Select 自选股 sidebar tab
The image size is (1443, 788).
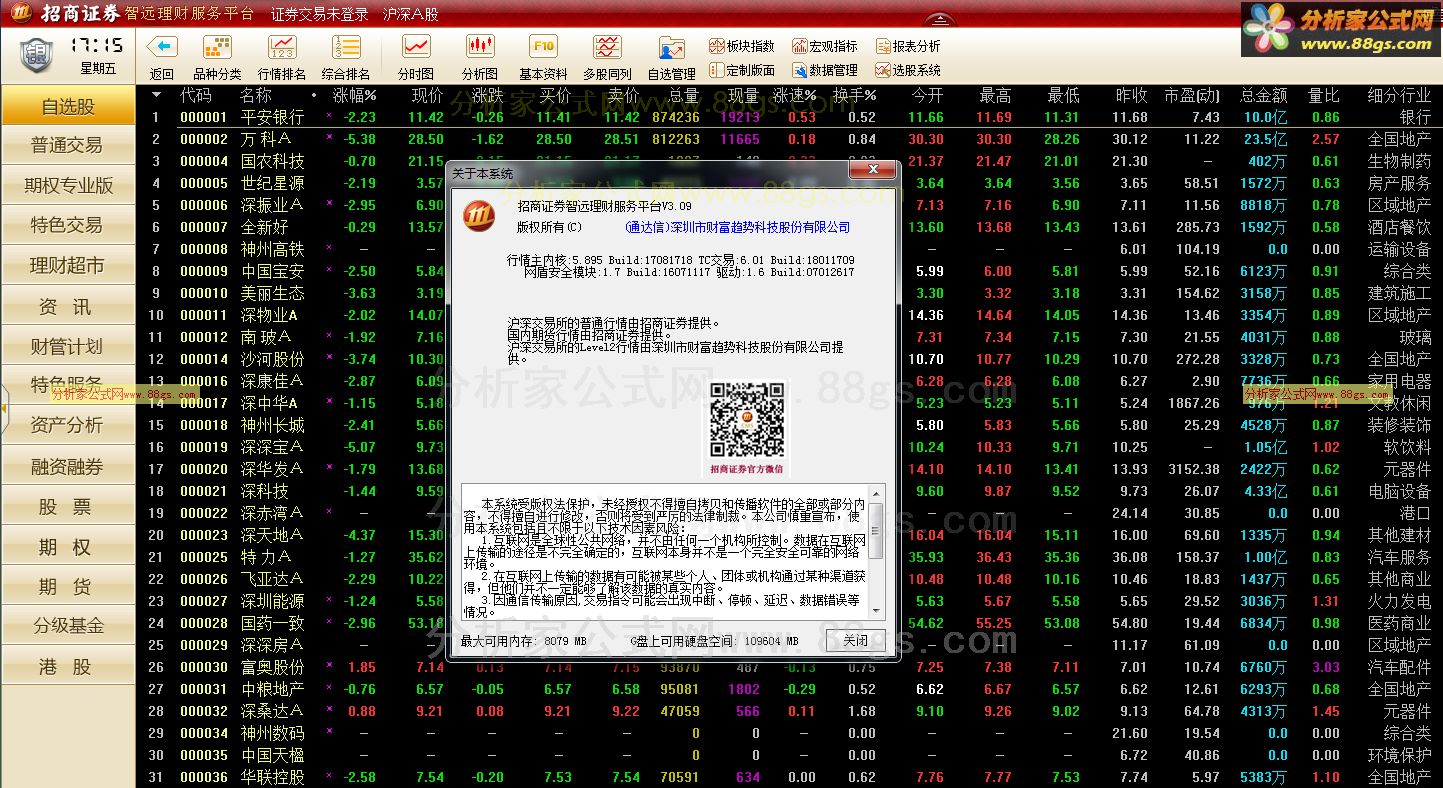(x=68, y=105)
